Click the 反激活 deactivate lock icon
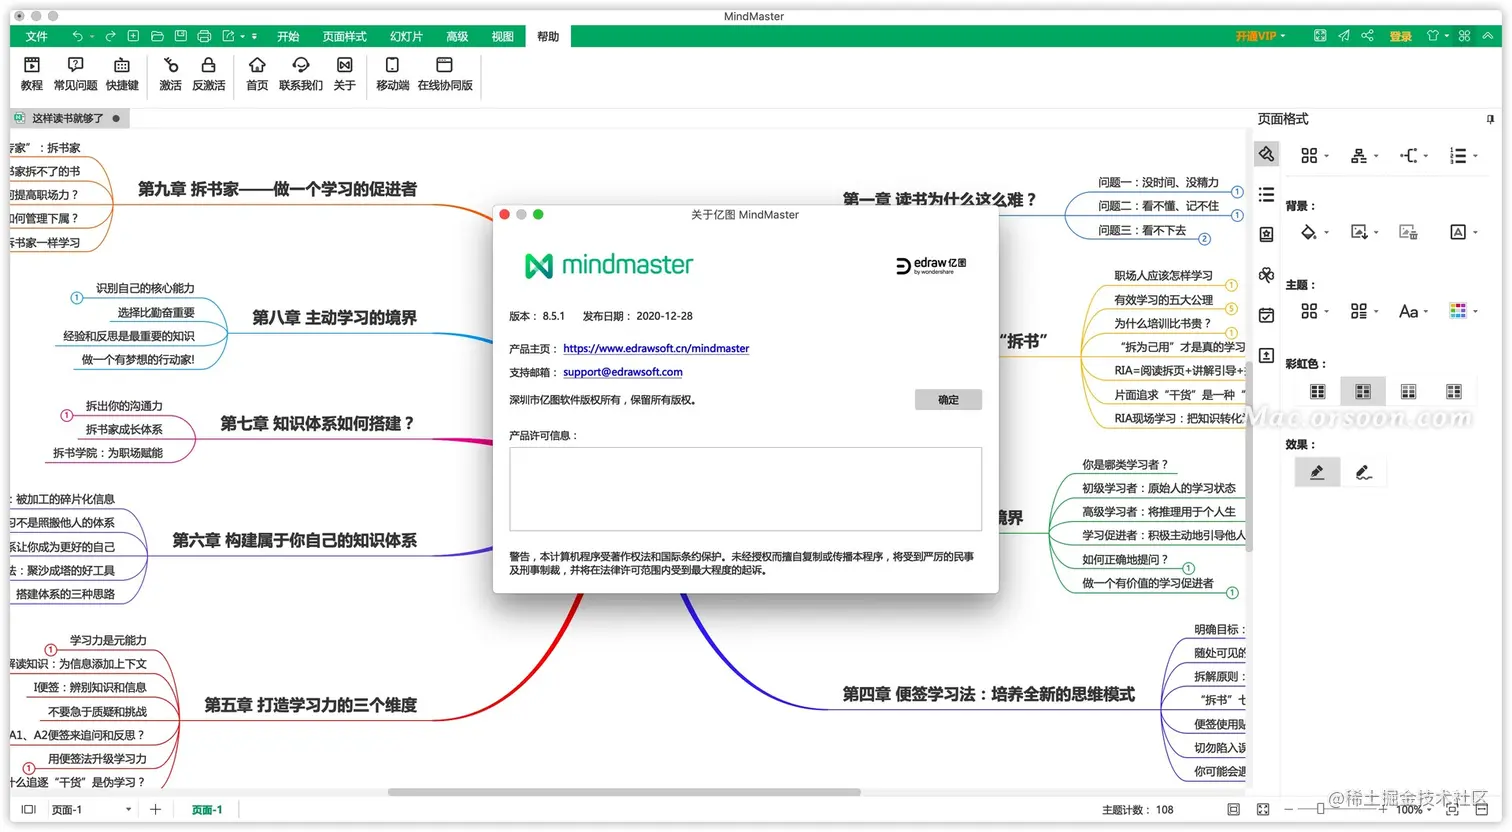1512x832 pixels. (x=208, y=74)
